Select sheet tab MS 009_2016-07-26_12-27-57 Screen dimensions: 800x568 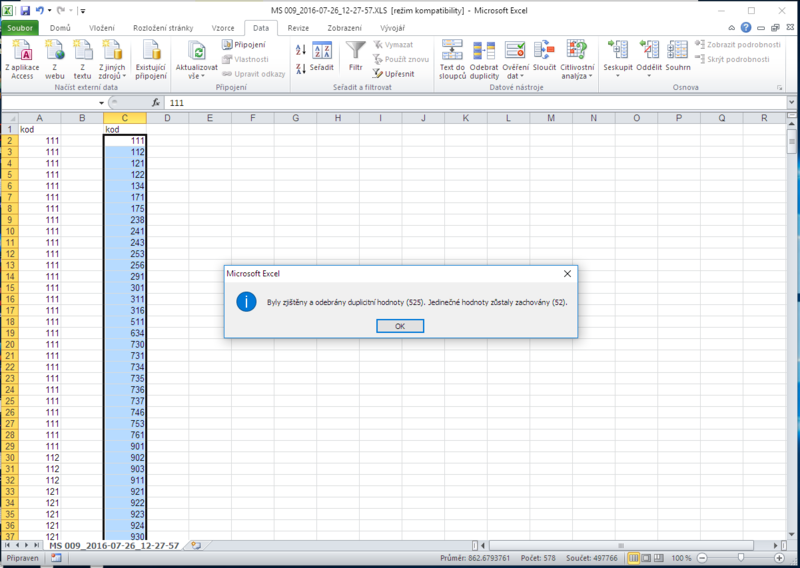point(114,546)
